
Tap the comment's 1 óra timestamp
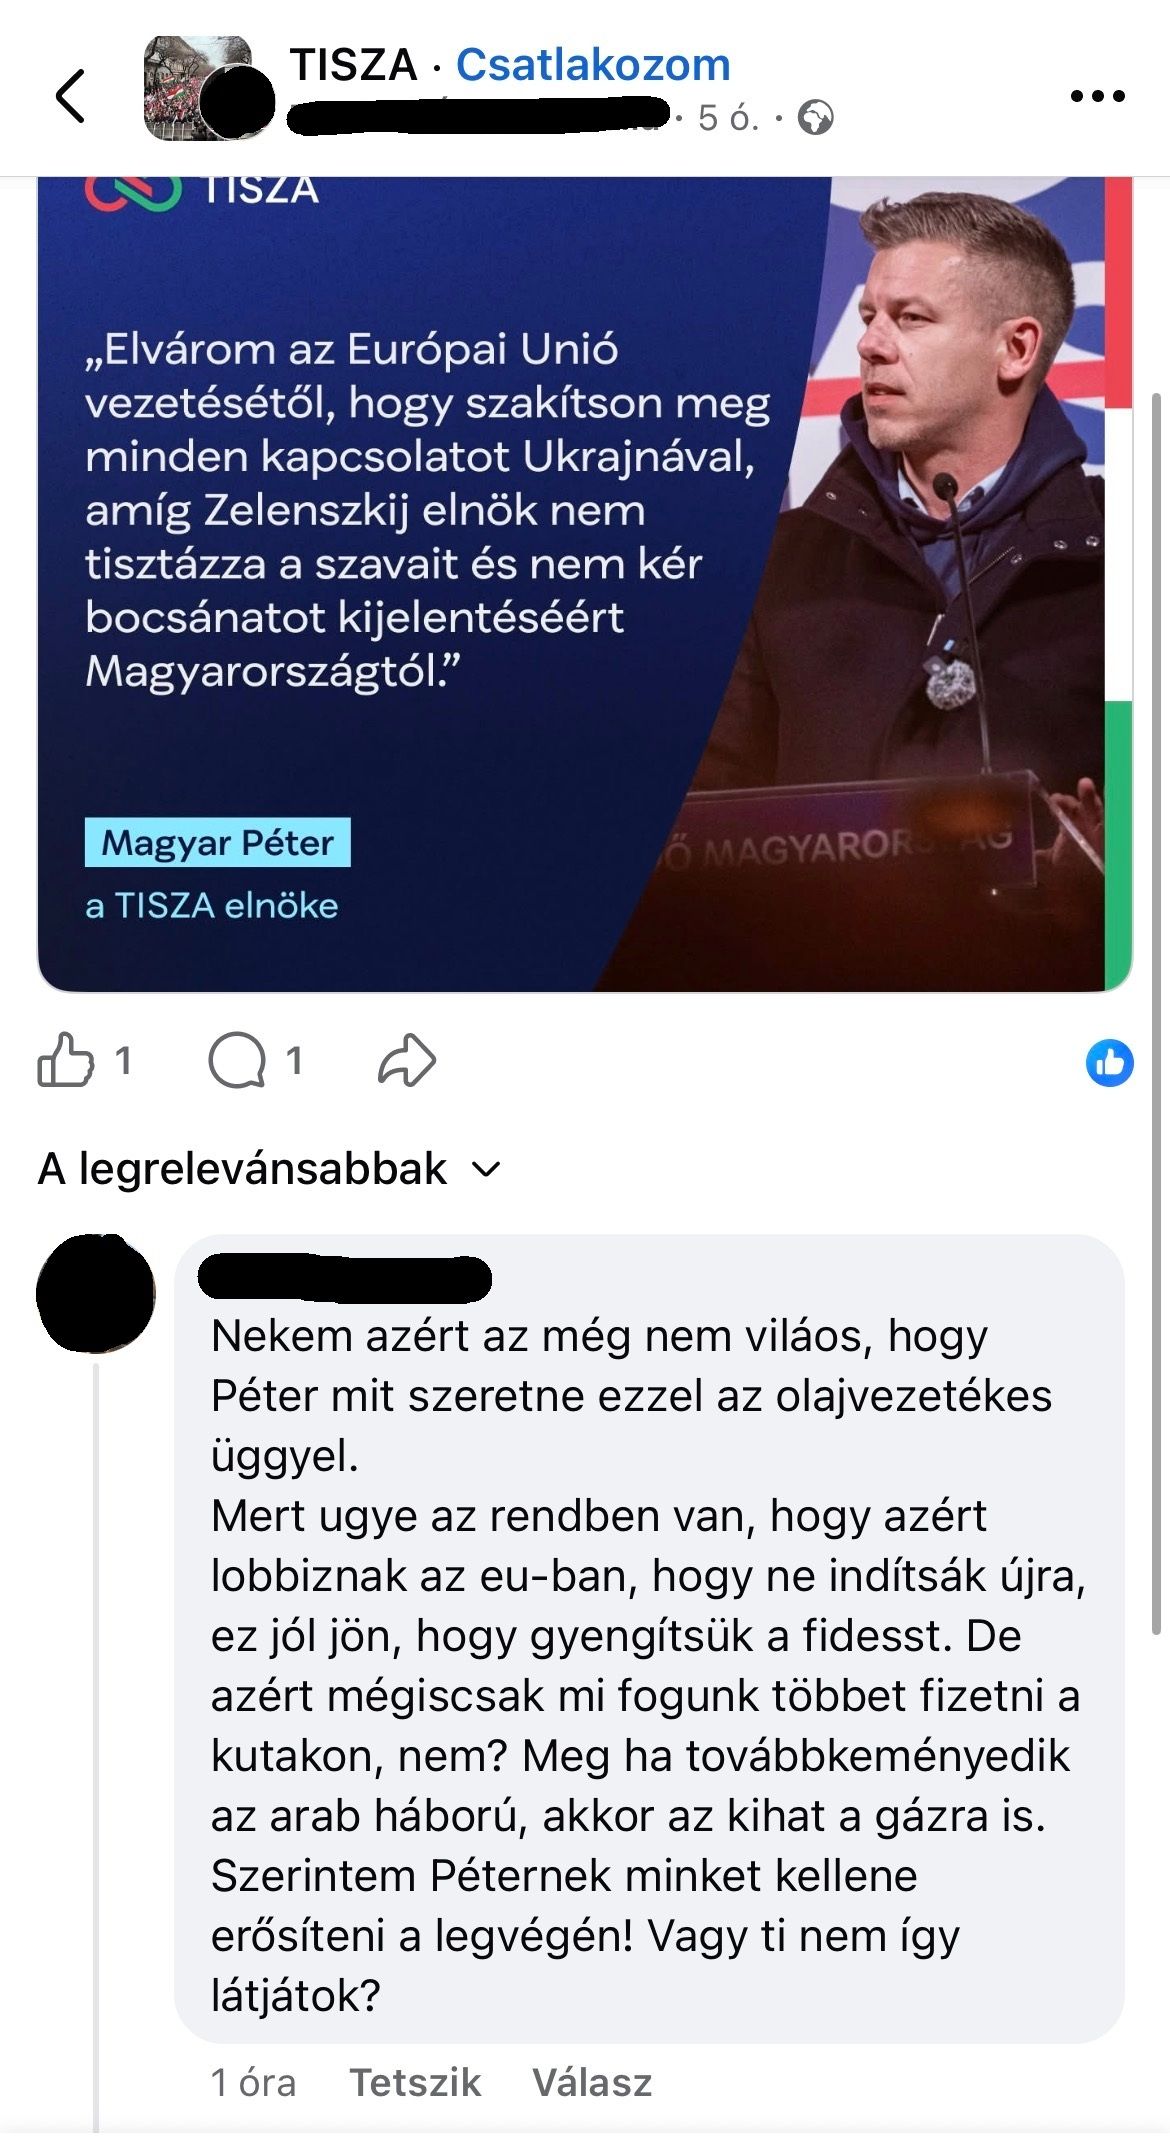(253, 2083)
